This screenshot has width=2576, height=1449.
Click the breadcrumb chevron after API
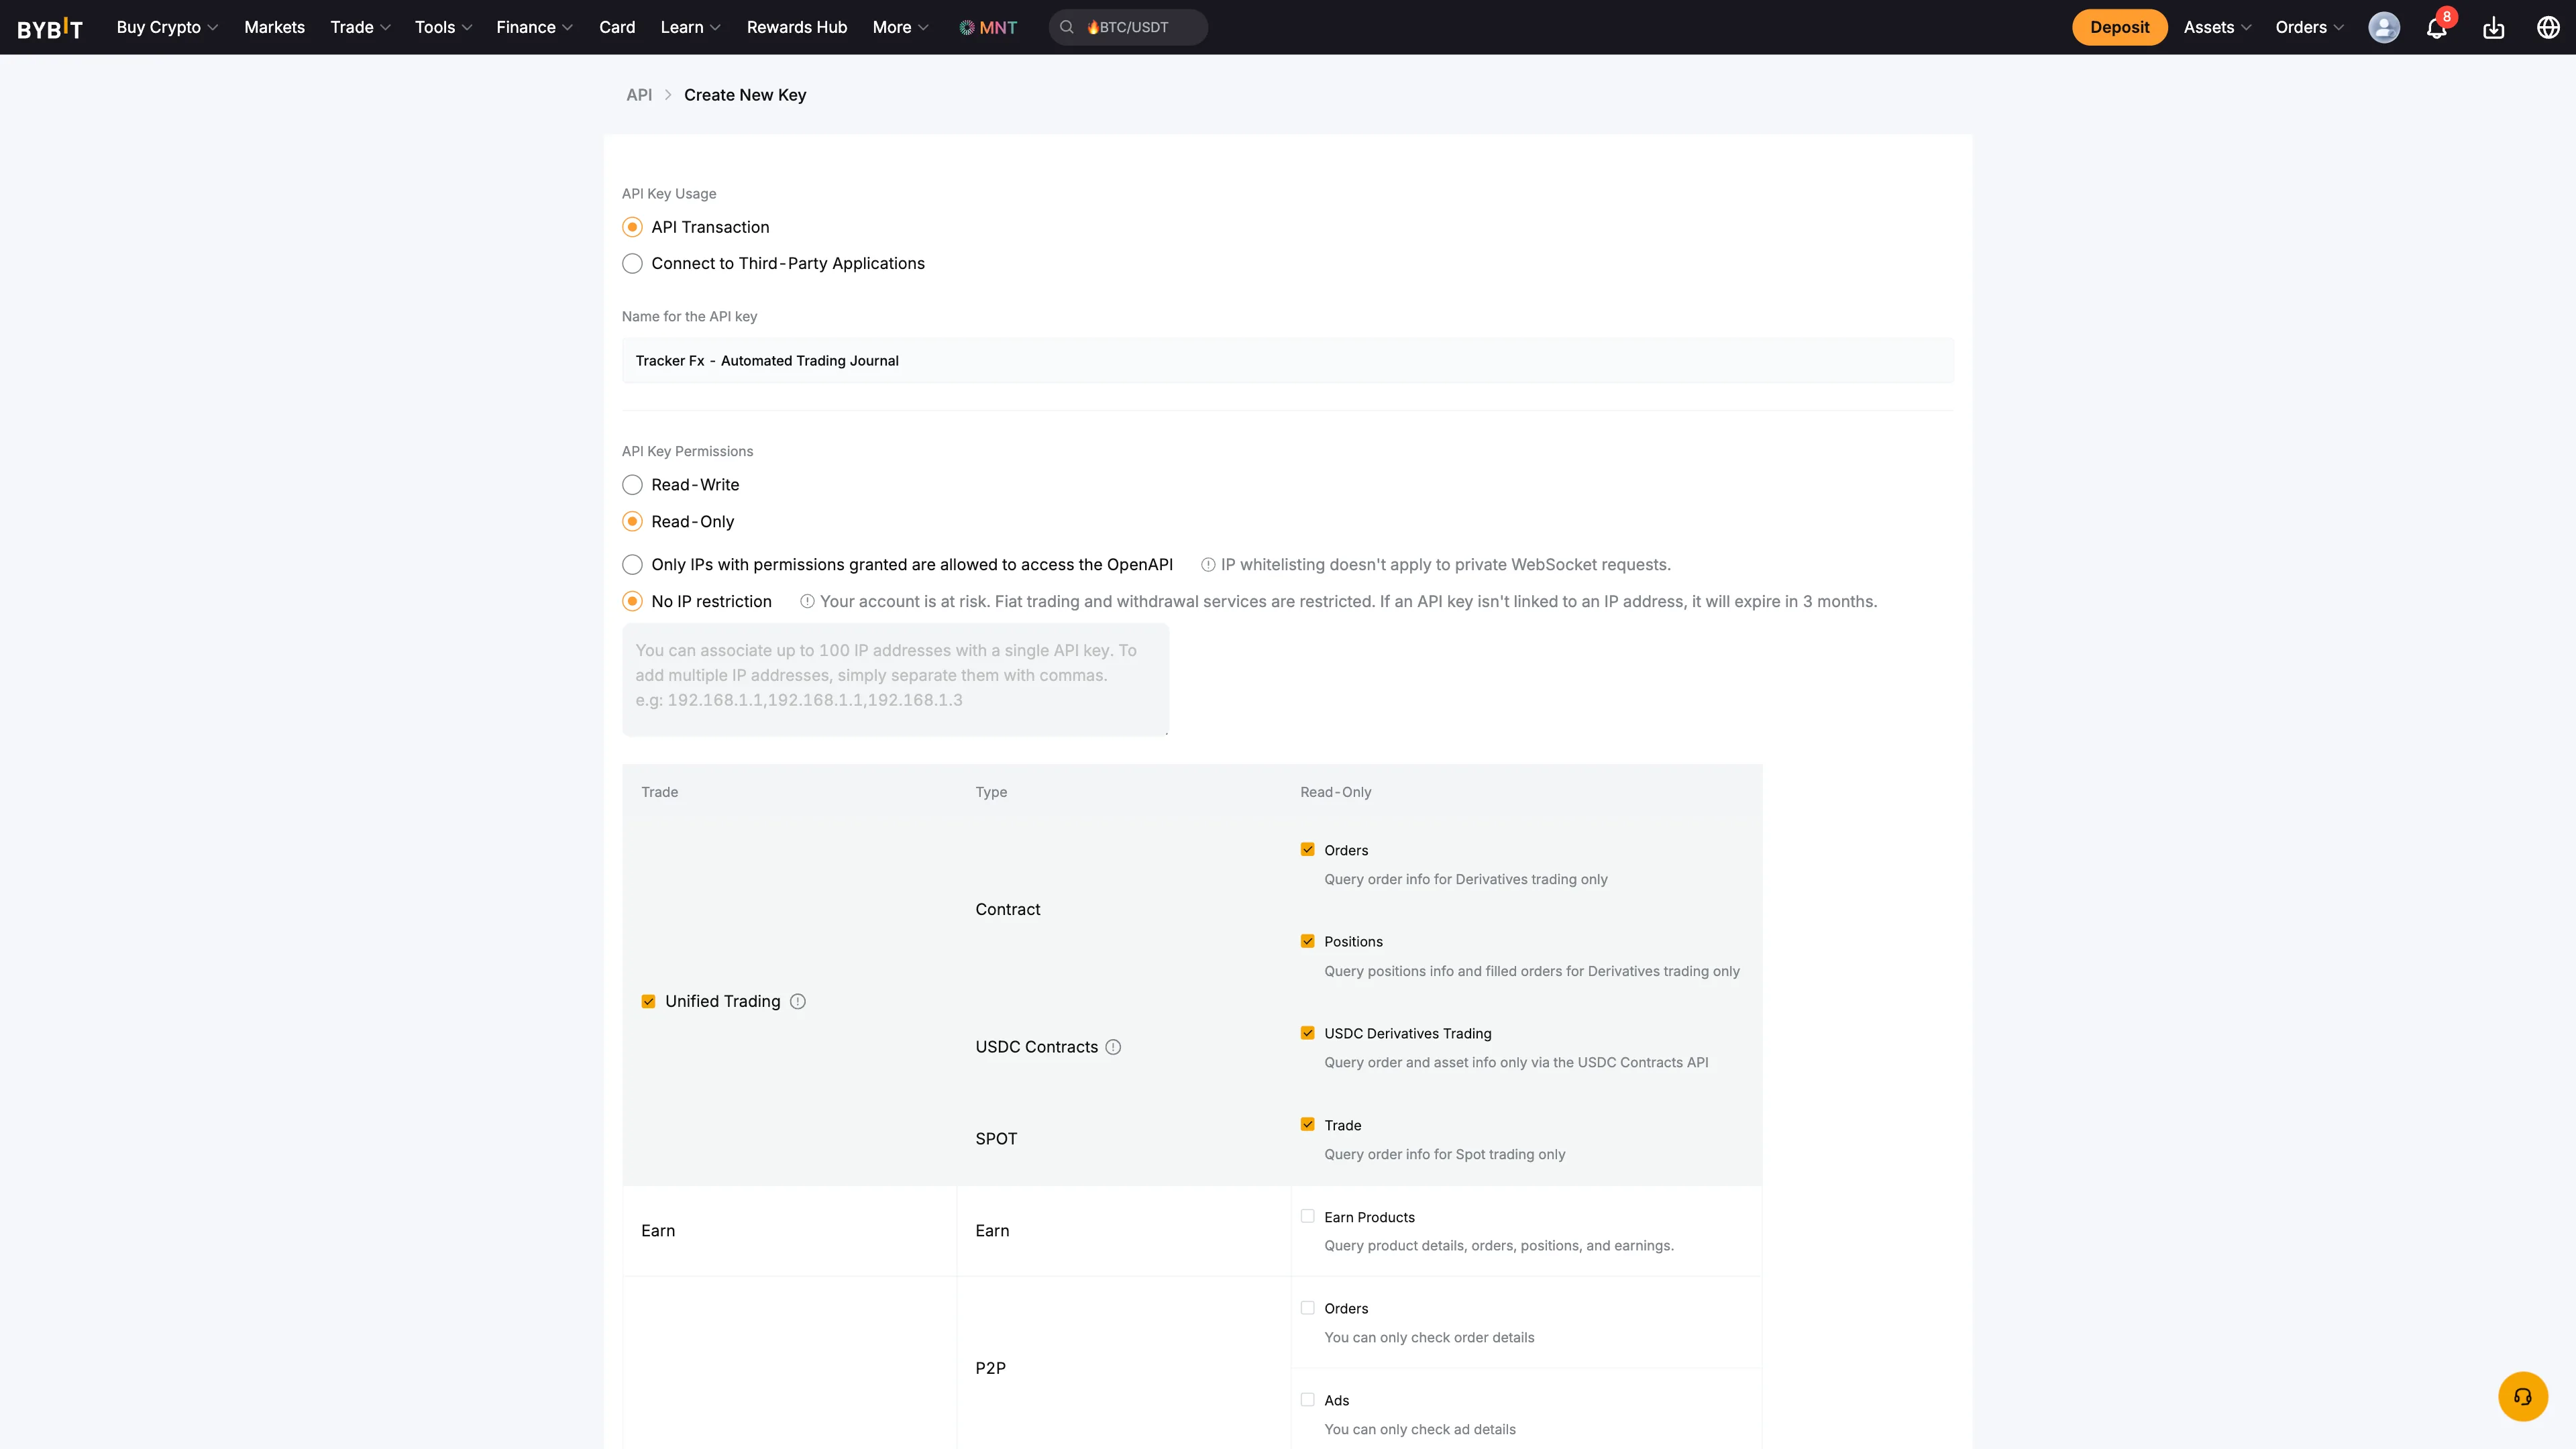point(668,95)
